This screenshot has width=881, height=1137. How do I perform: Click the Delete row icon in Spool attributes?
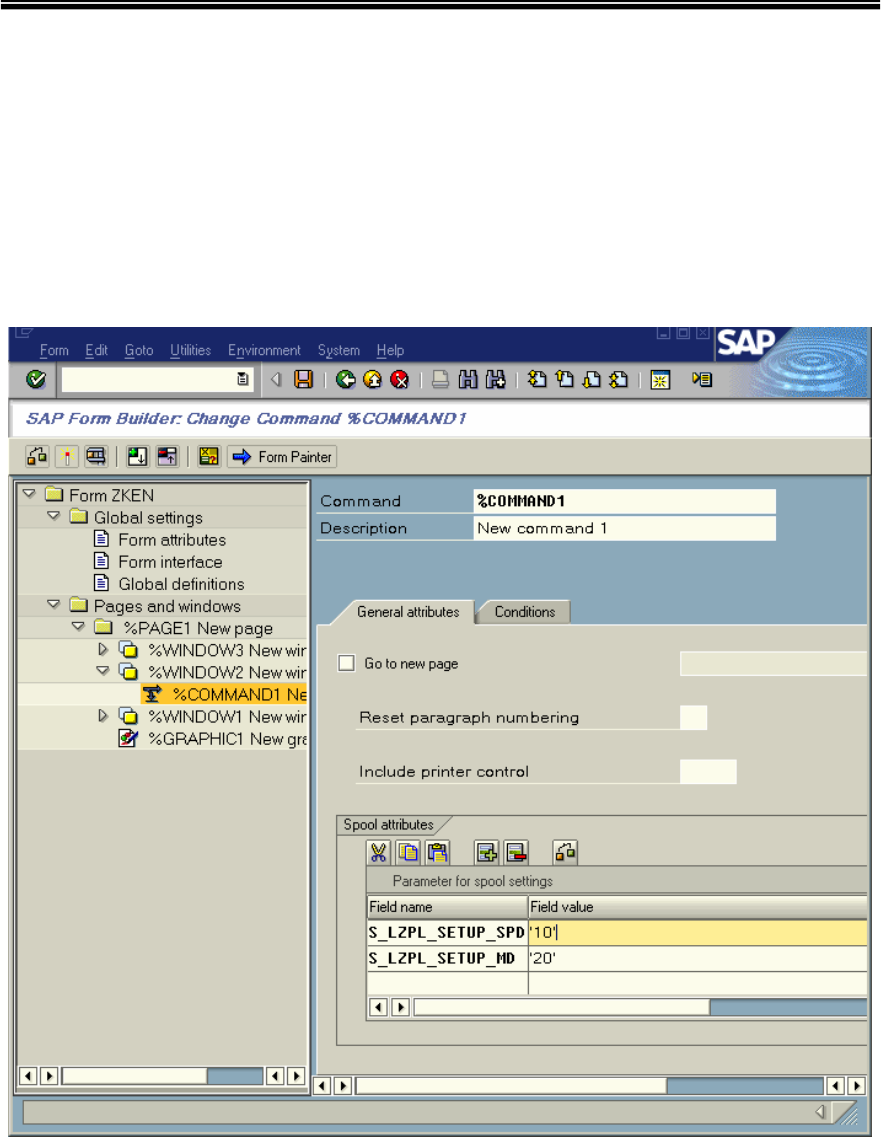(x=514, y=852)
